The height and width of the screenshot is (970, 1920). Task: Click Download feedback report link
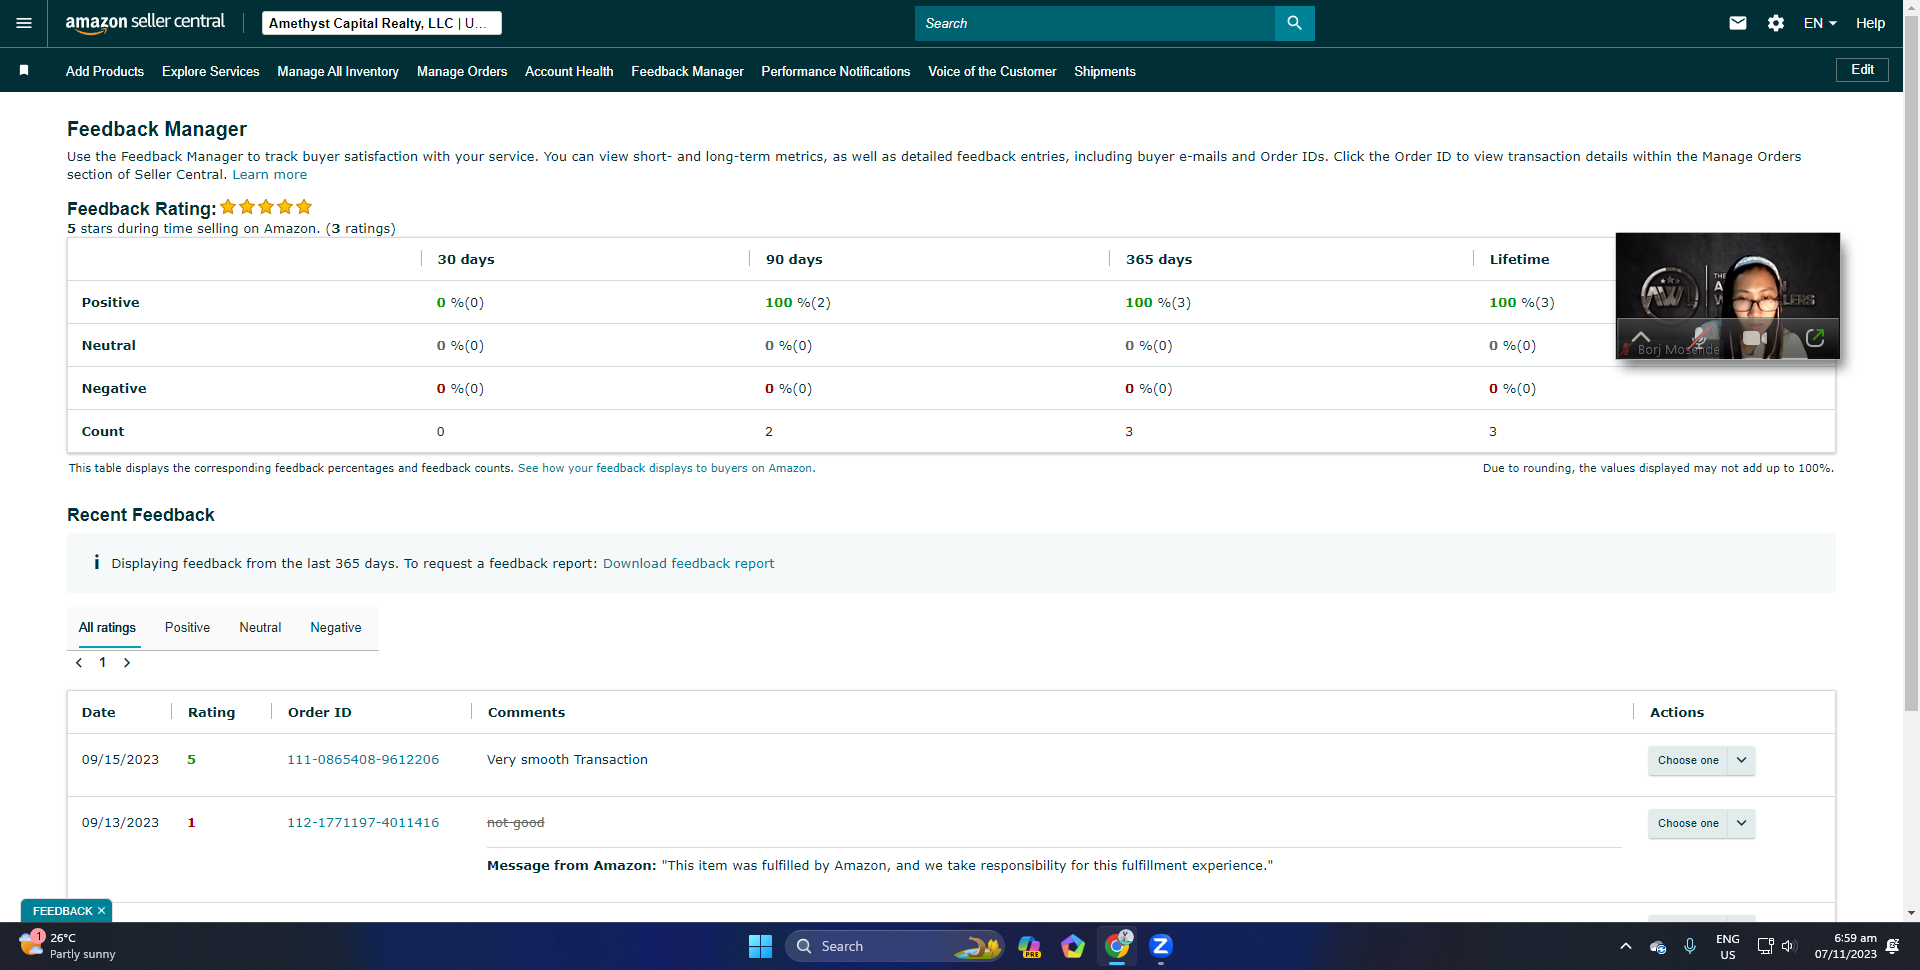(688, 564)
